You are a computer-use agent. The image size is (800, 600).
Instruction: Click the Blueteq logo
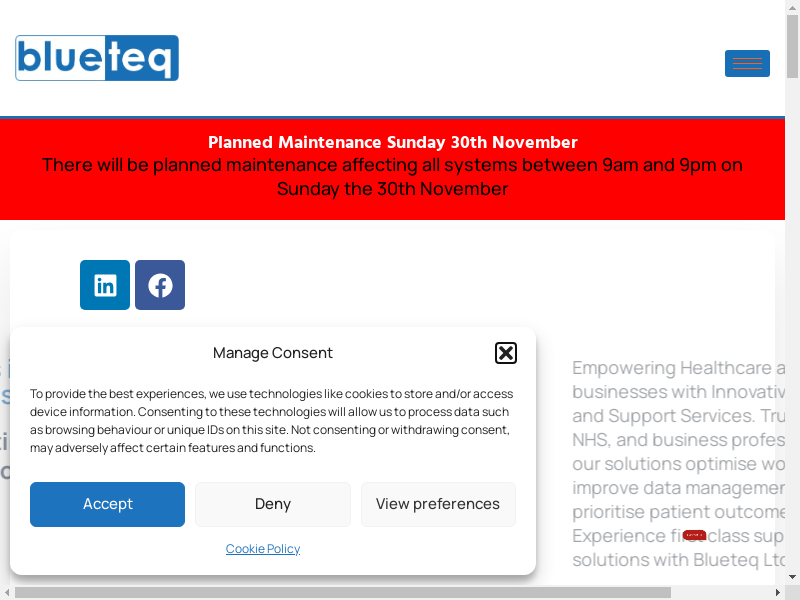pos(97,58)
